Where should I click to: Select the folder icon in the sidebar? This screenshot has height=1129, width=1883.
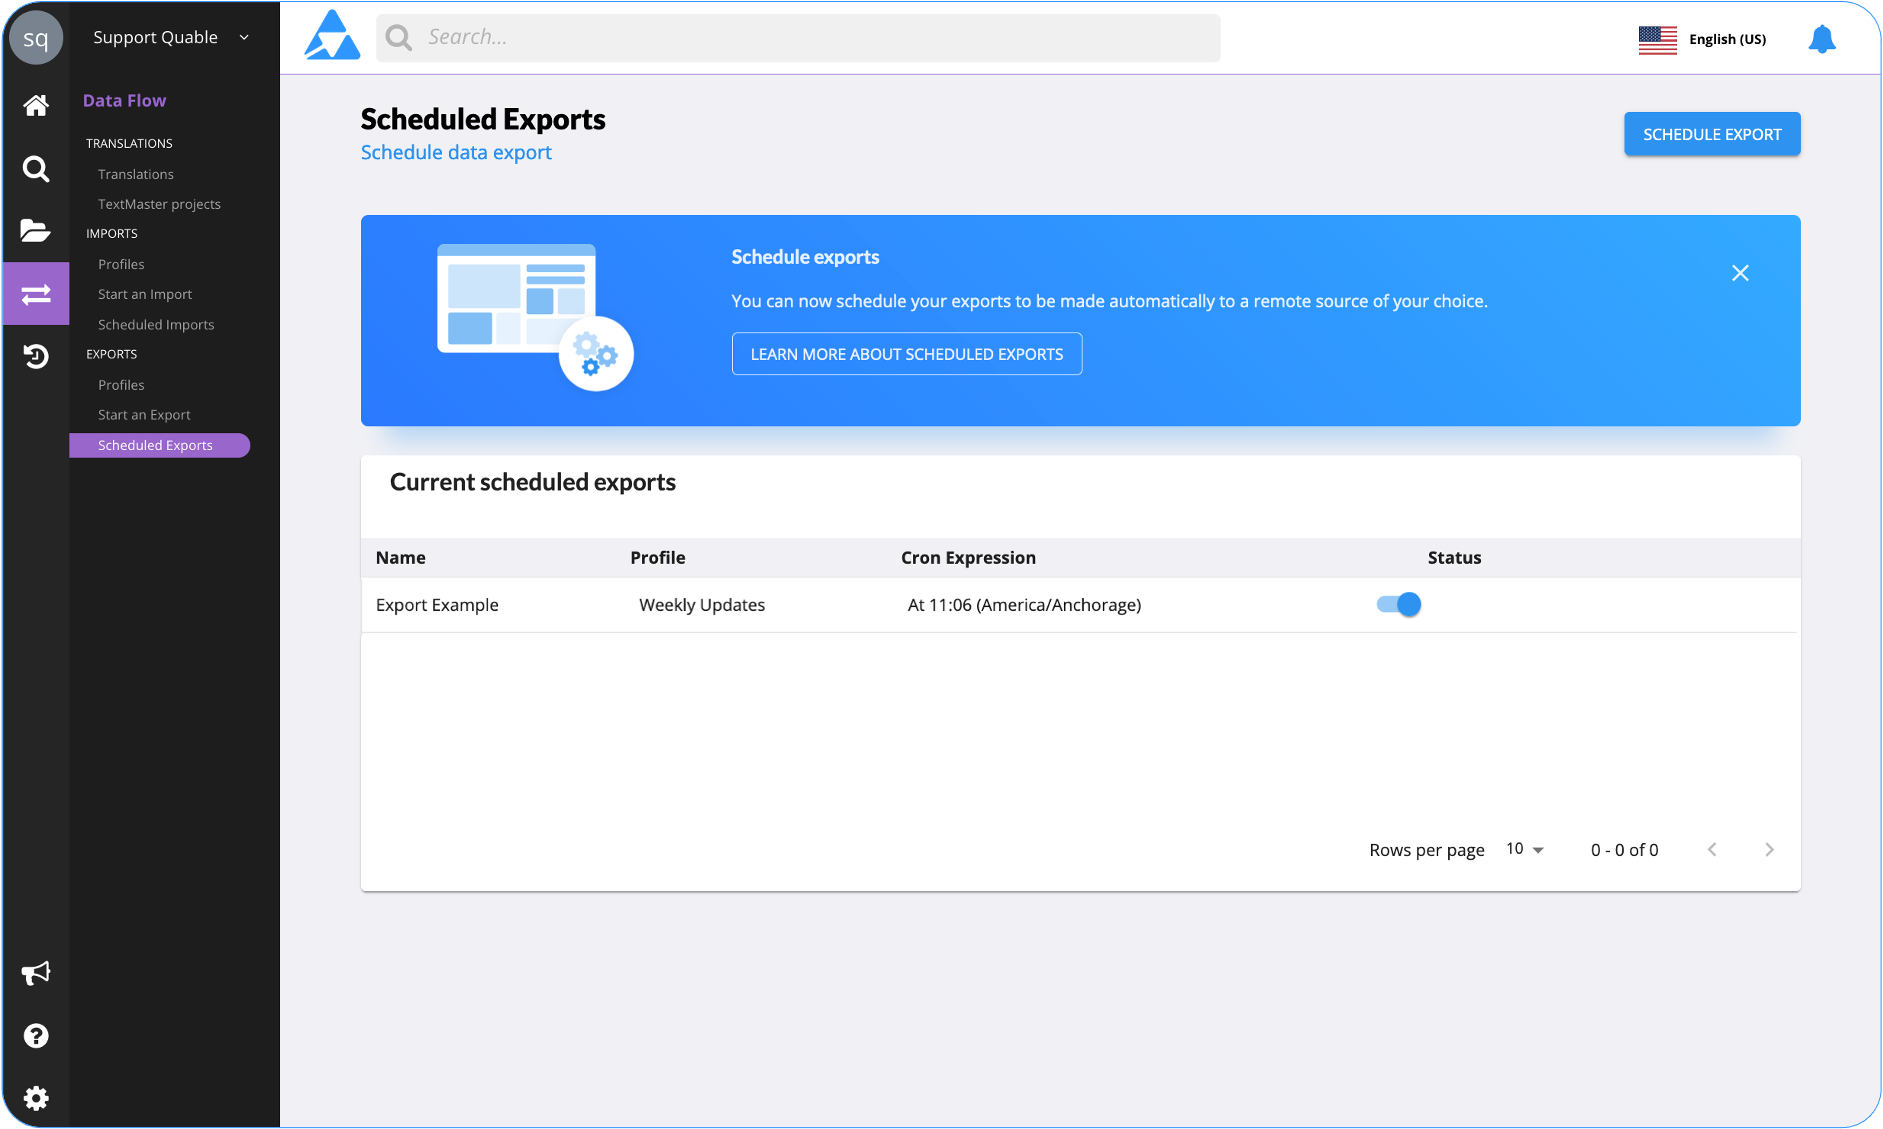click(36, 231)
